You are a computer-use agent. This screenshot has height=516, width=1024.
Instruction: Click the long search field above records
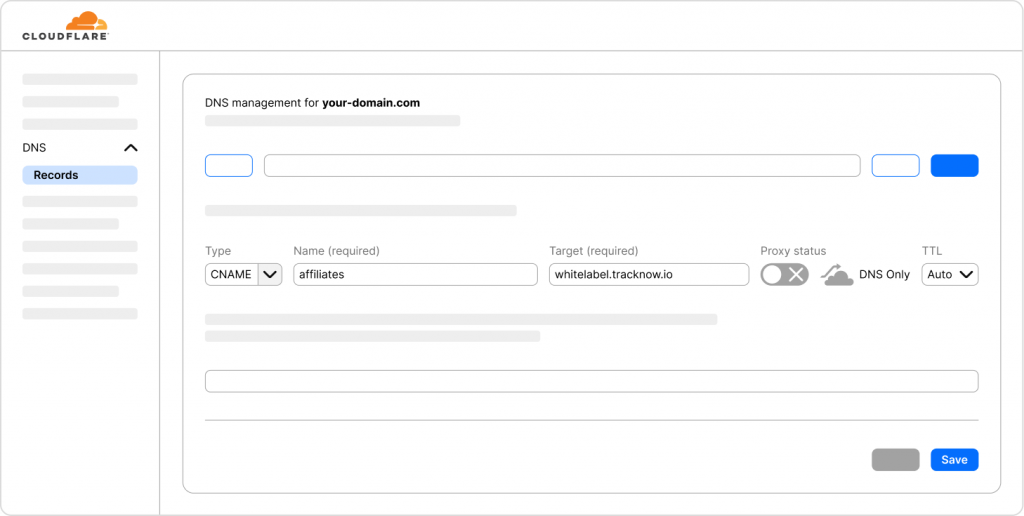click(x=561, y=166)
